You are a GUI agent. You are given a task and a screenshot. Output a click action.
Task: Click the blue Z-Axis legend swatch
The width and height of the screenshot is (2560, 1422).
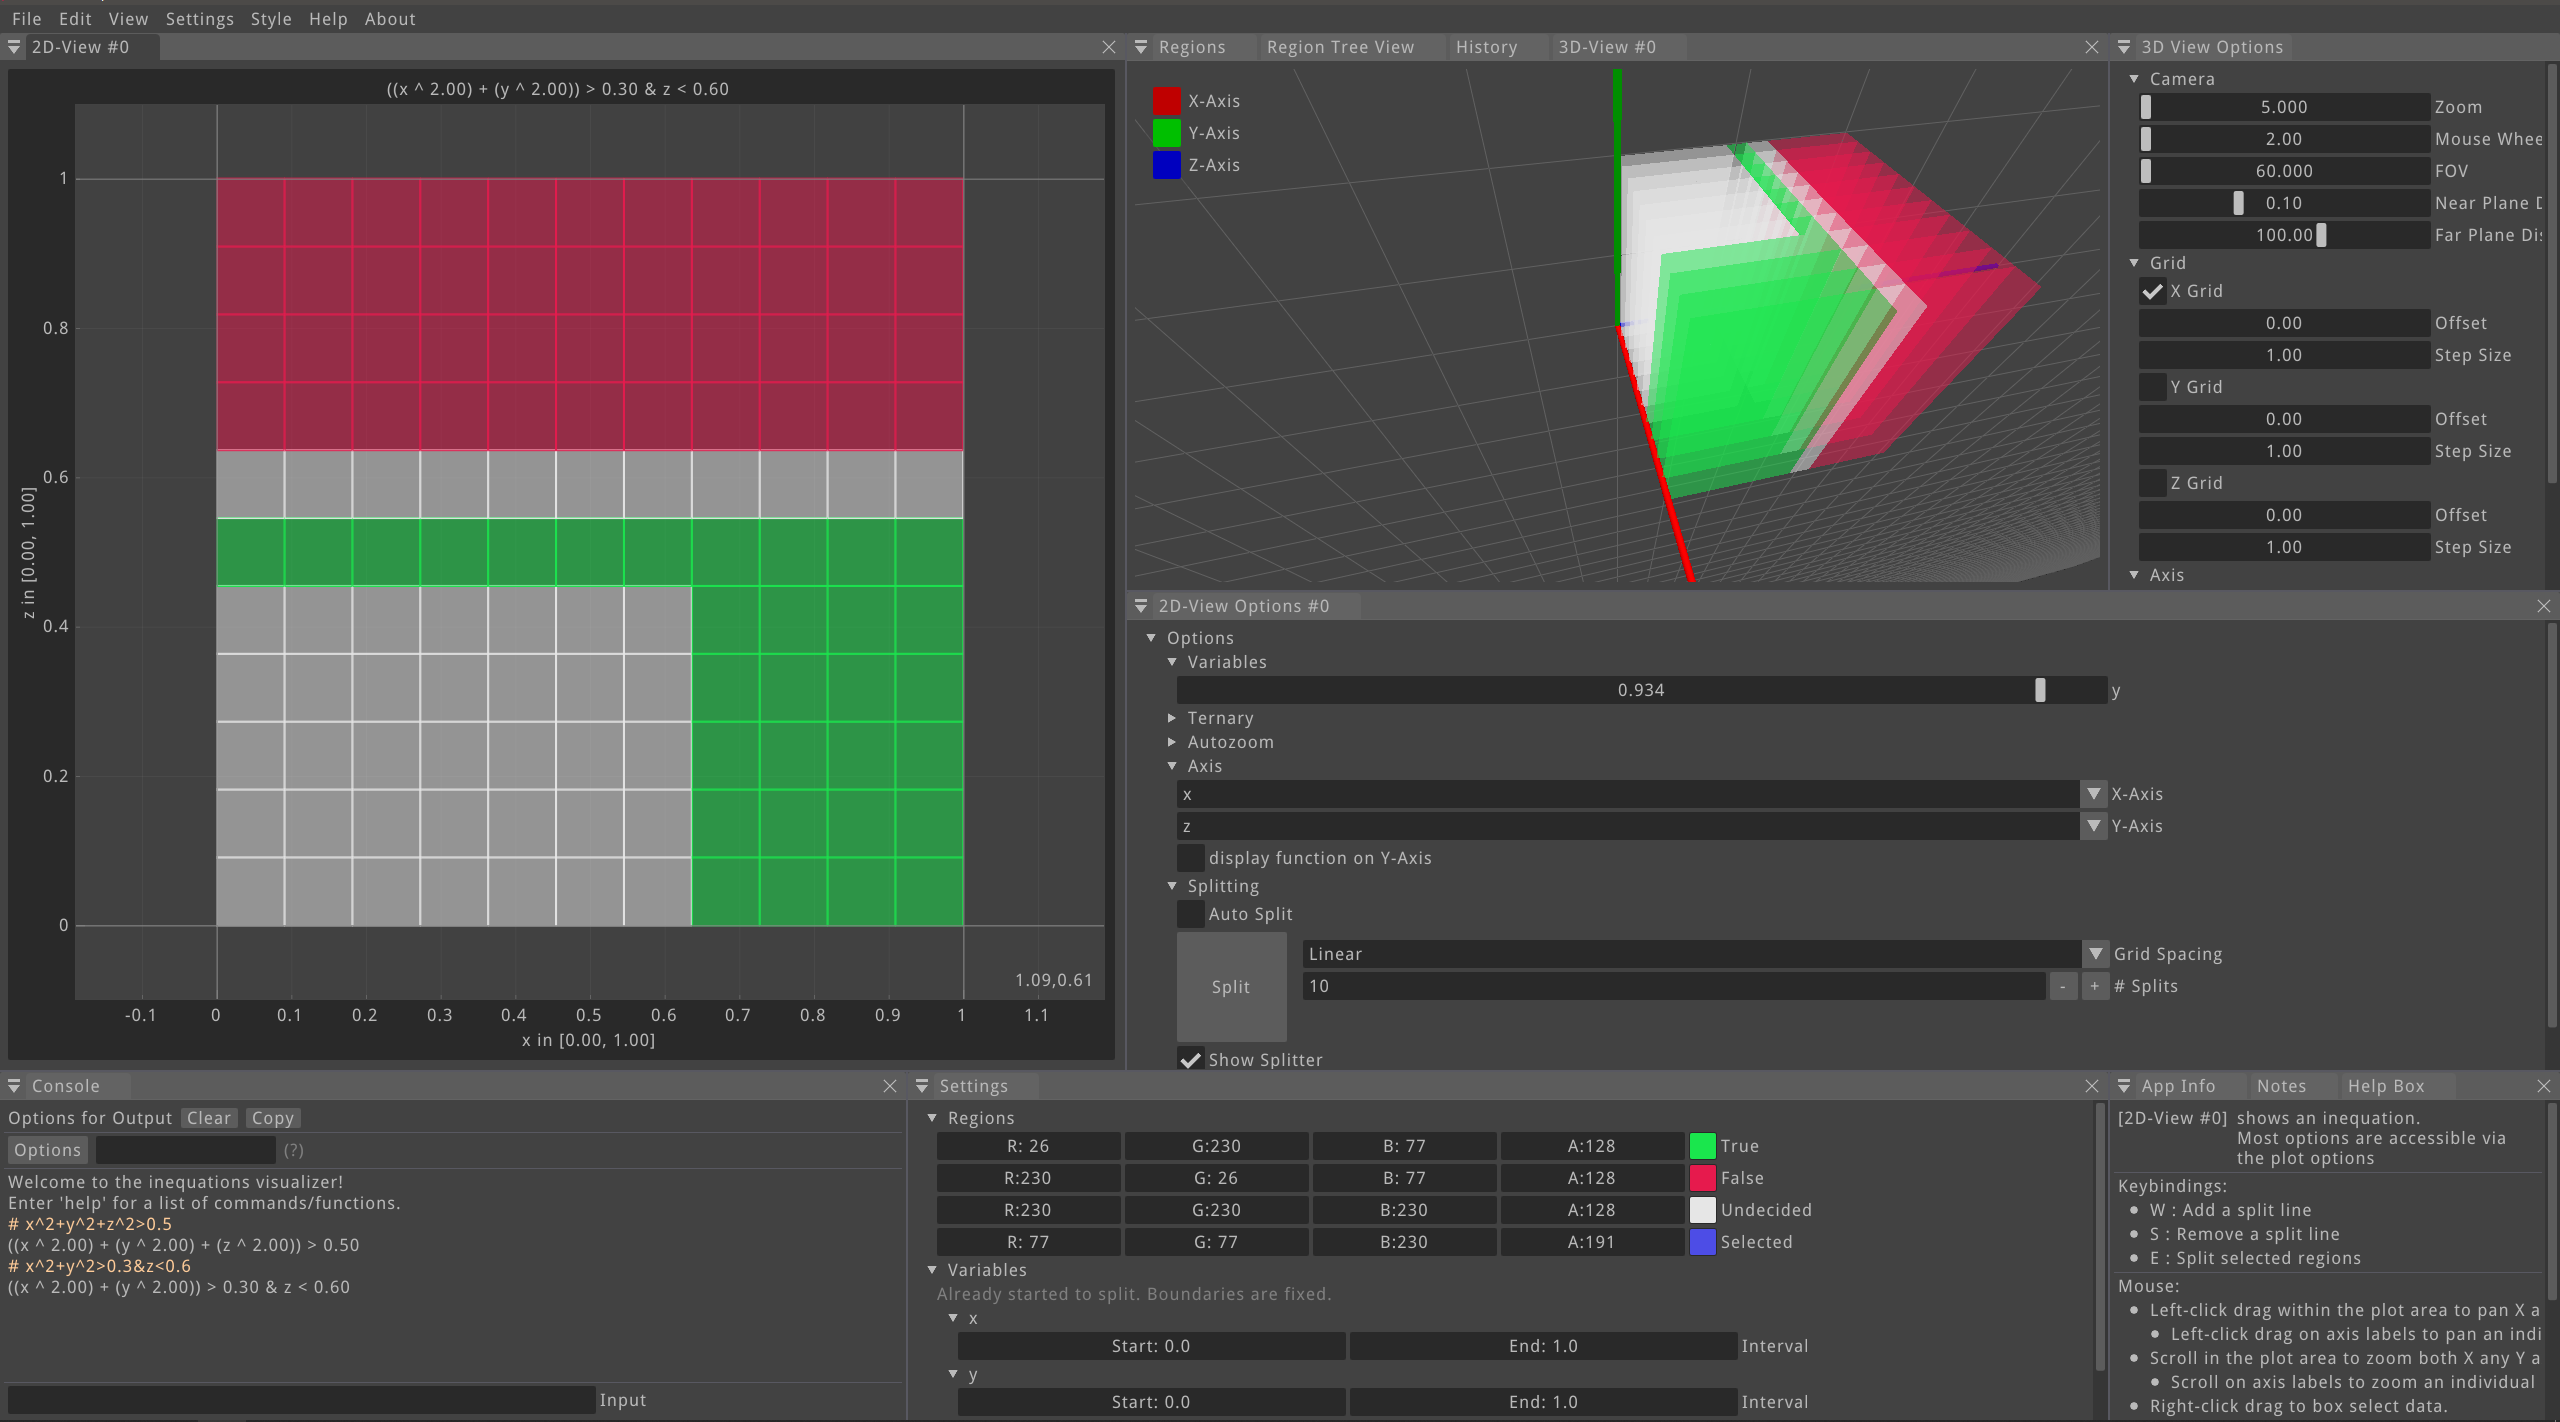[x=1167, y=165]
